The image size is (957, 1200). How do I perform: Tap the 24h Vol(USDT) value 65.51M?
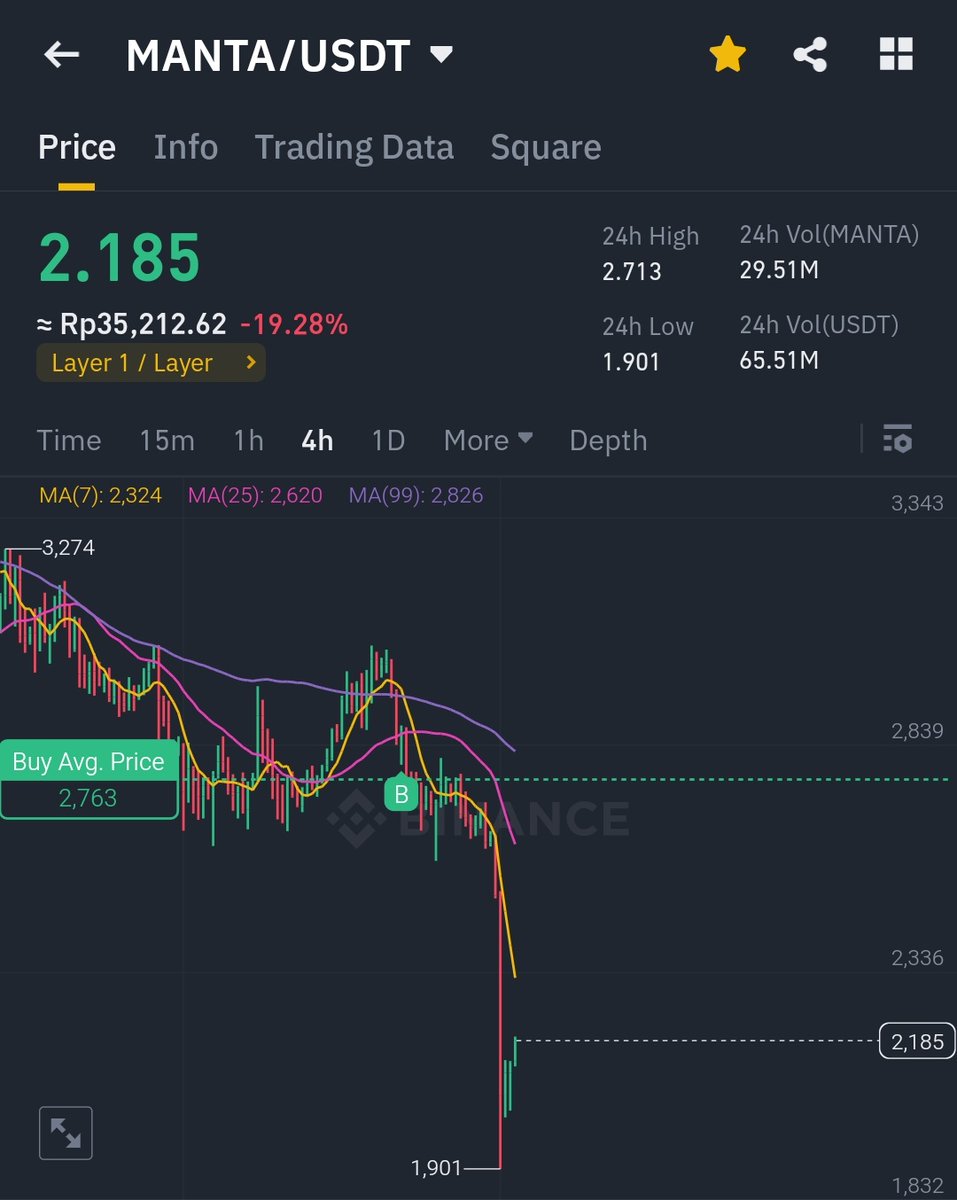779,359
